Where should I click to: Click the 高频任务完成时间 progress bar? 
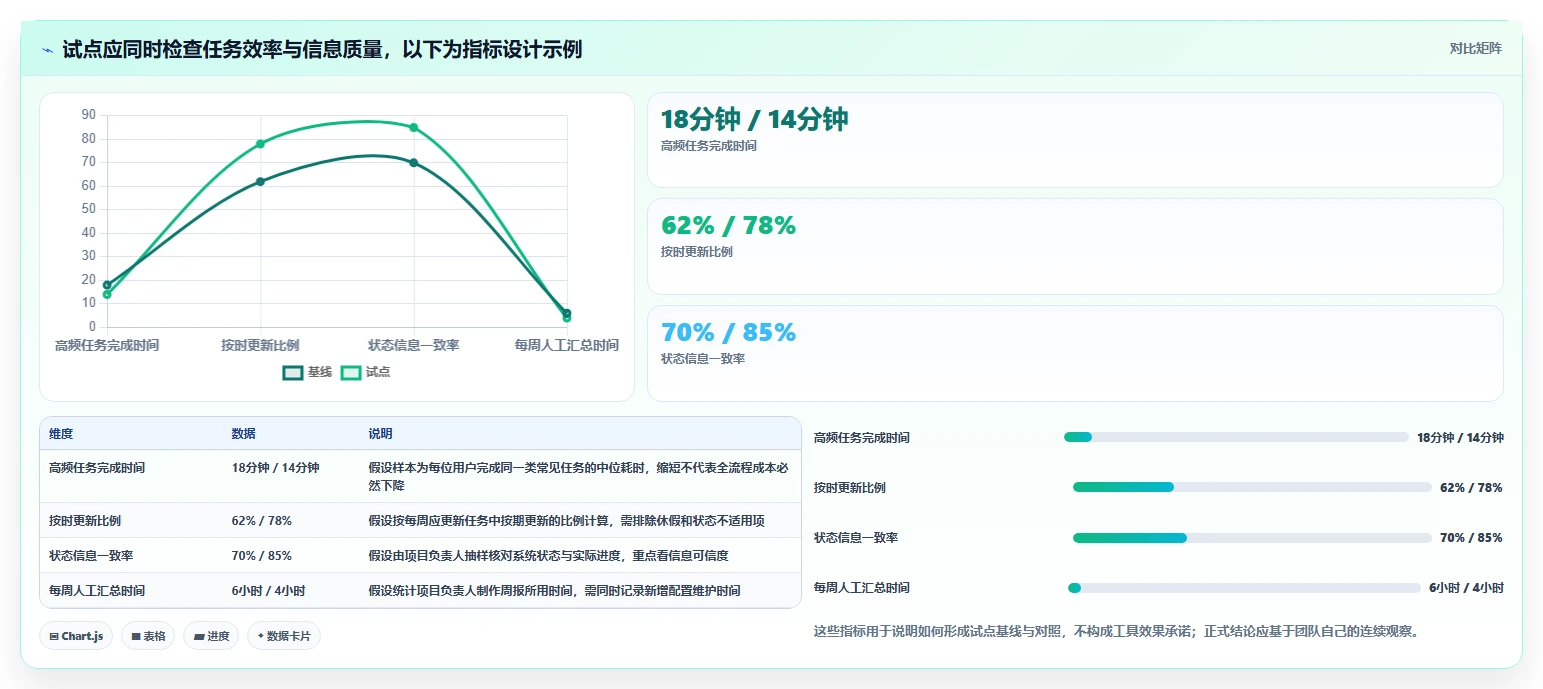(x=1236, y=437)
